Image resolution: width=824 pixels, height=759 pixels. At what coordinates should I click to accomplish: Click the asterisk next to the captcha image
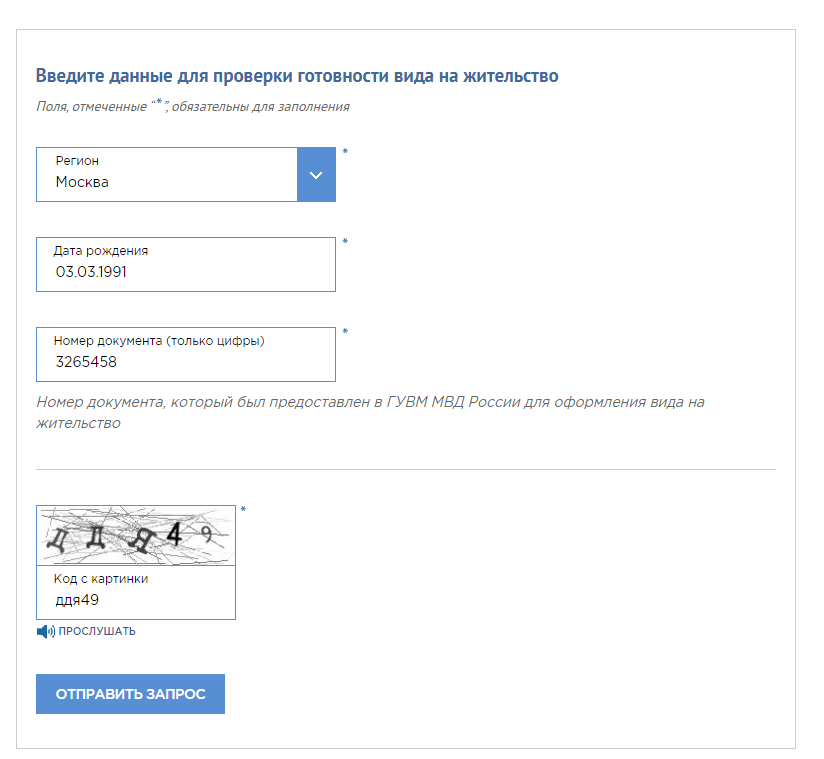pyautogui.click(x=243, y=510)
